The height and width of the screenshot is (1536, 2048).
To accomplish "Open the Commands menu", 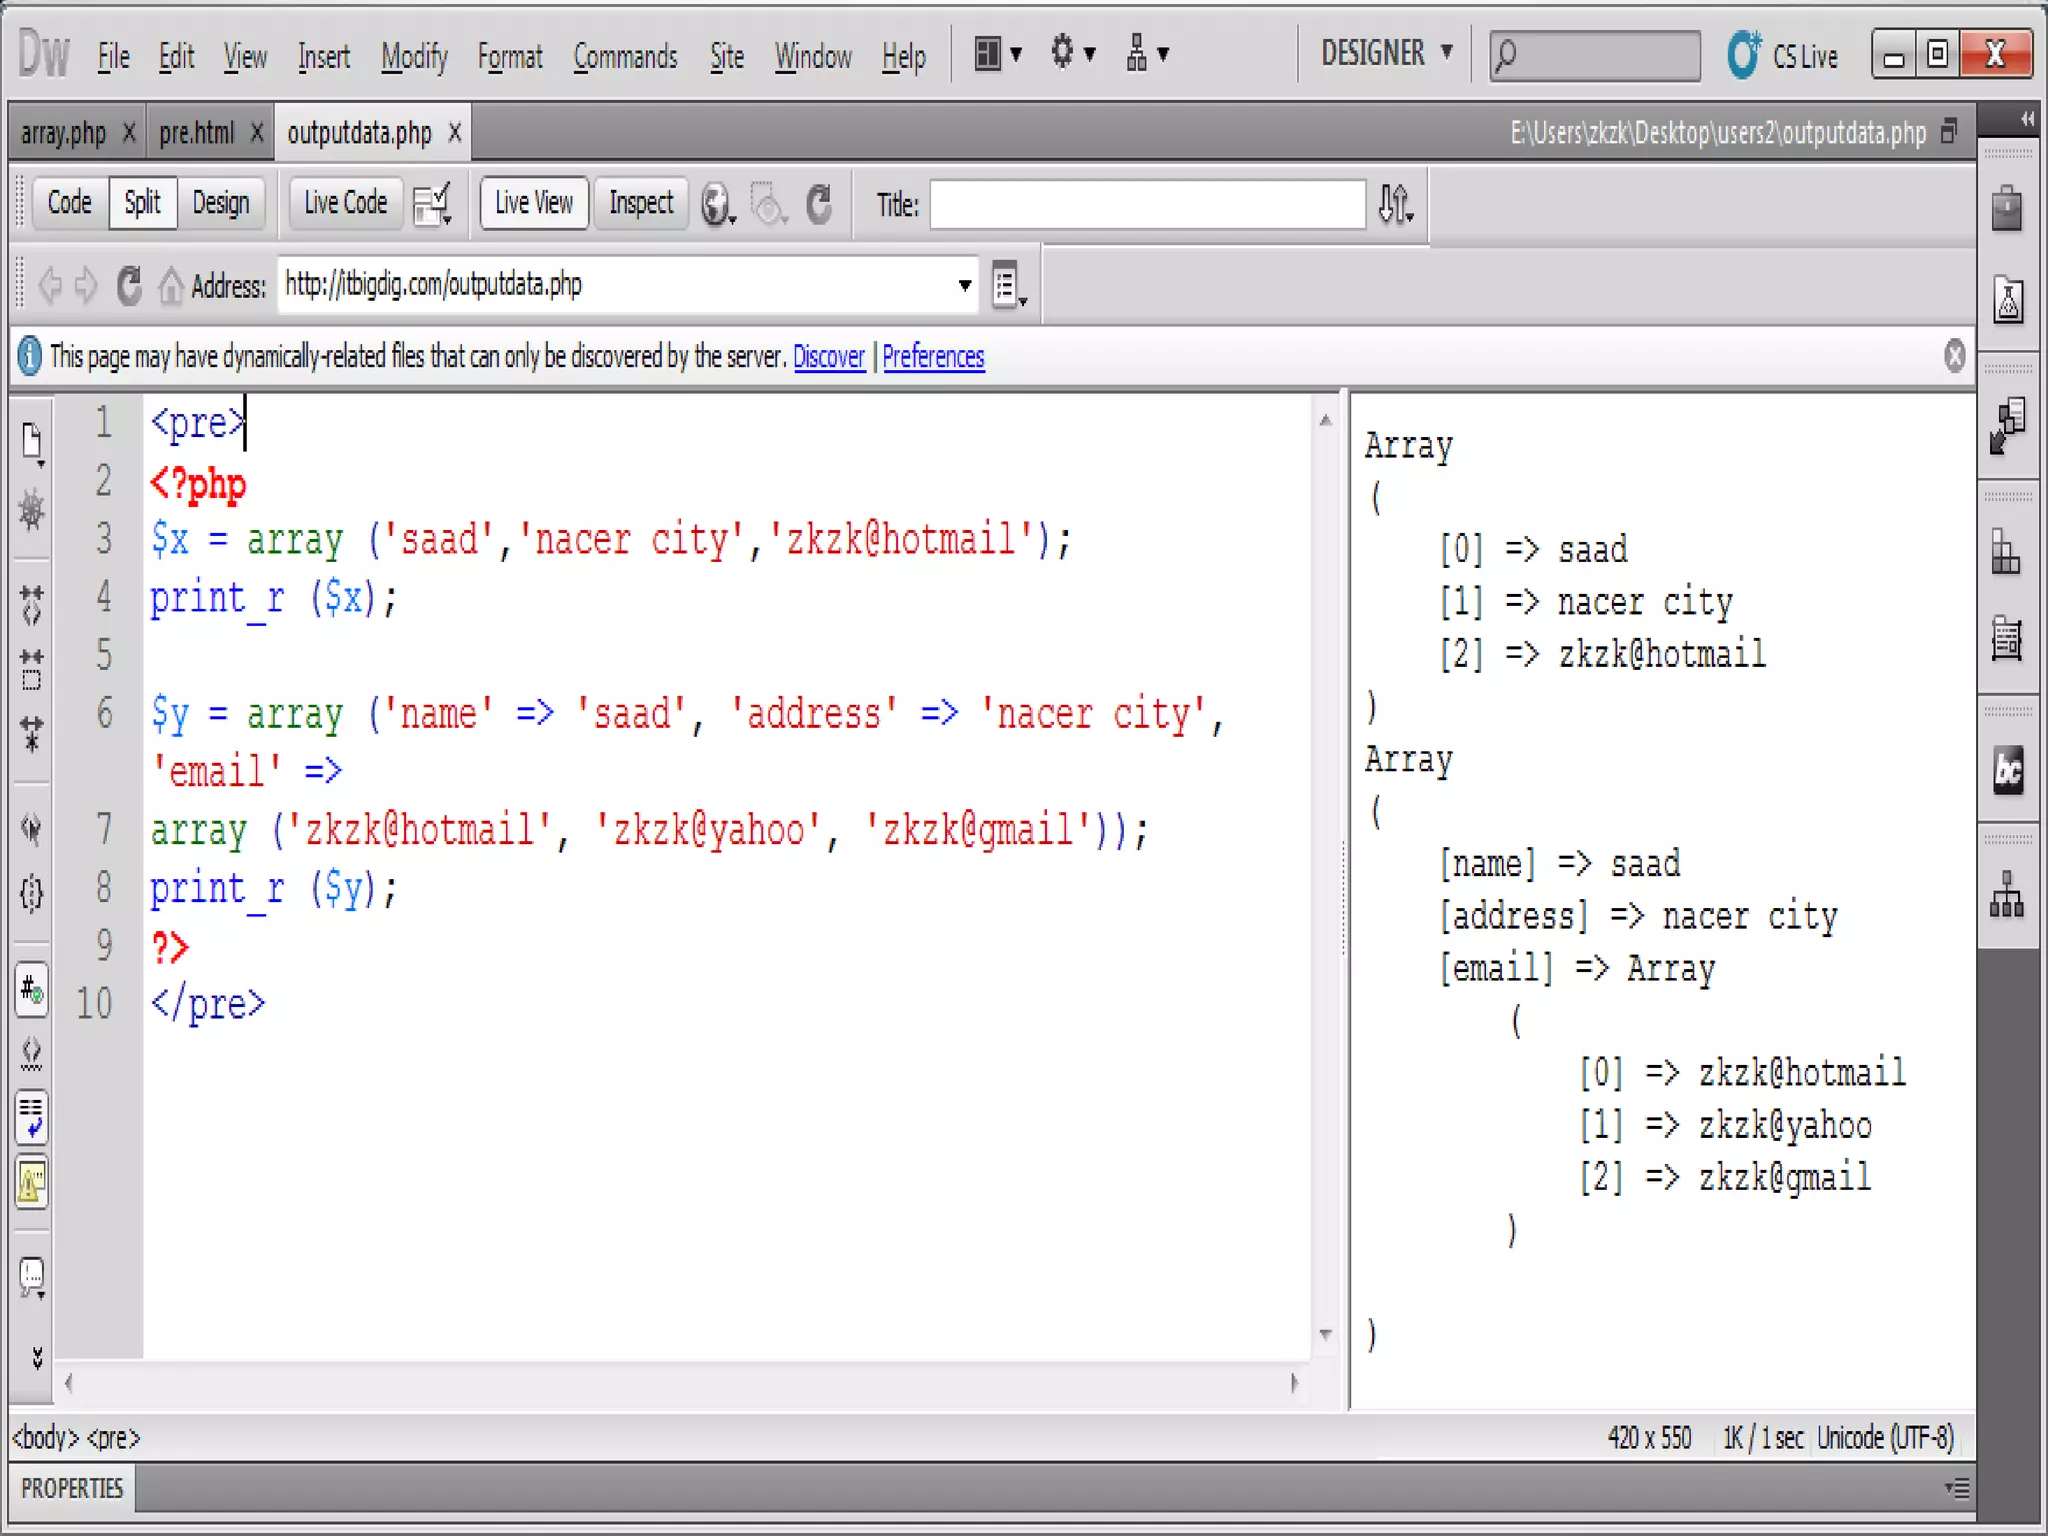I will coord(625,57).
